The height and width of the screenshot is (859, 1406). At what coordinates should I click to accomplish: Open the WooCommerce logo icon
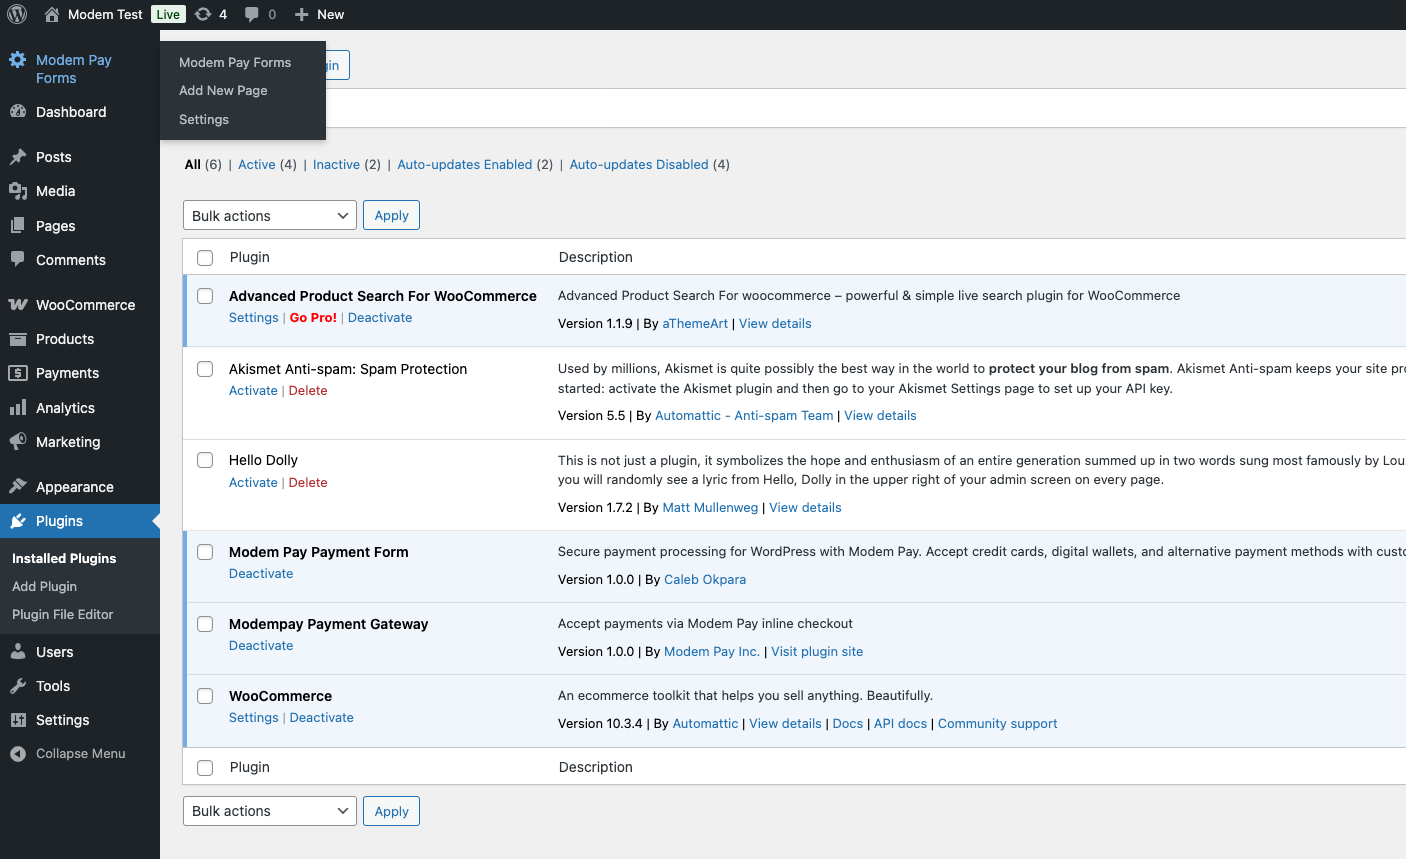coord(18,305)
